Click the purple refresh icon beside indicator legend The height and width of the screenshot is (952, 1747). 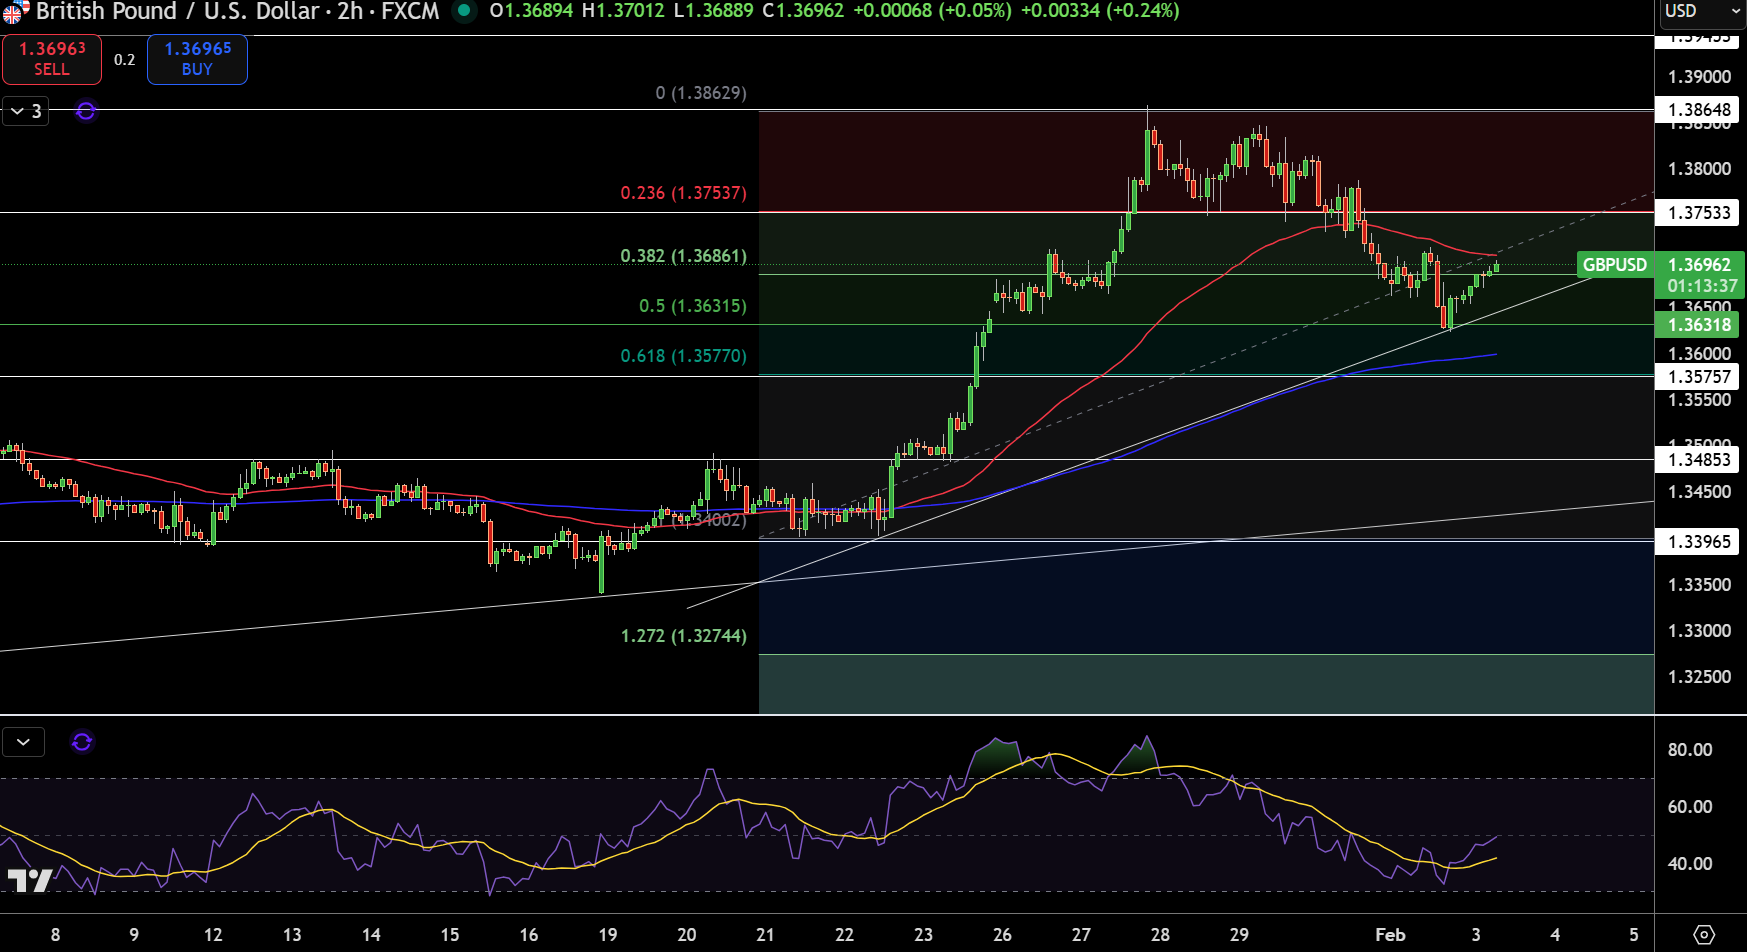[x=86, y=111]
